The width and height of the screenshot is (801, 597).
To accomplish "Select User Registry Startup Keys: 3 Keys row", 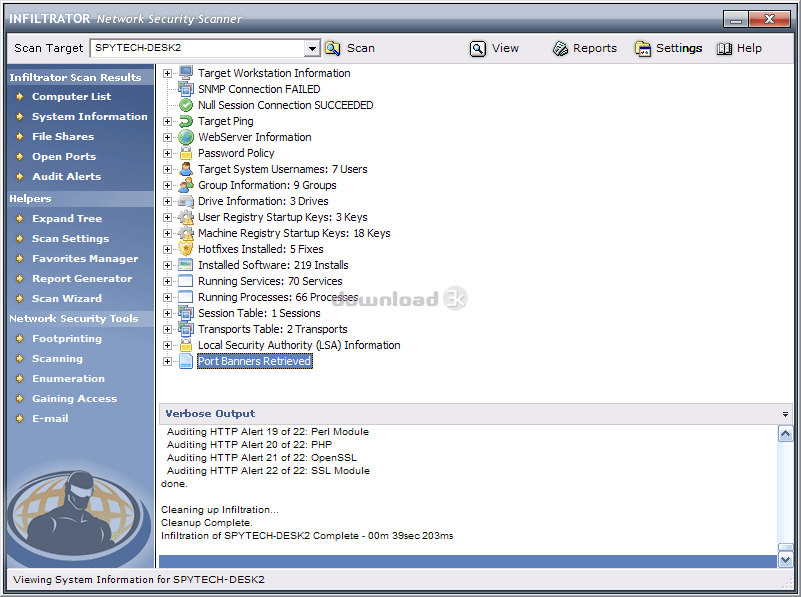I will pyautogui.click(x=282, y=217).
